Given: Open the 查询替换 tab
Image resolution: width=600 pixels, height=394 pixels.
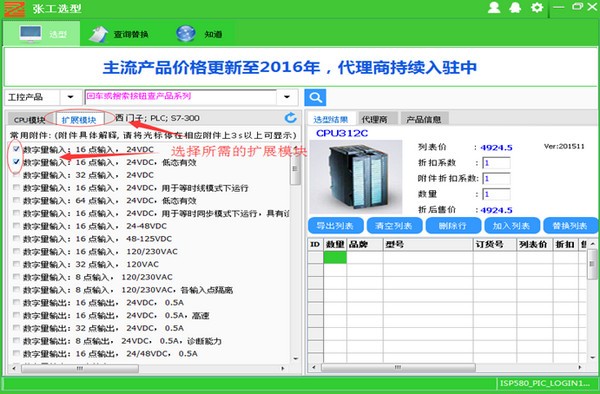Looking at the screenshot, I should [x=119, y=34].
